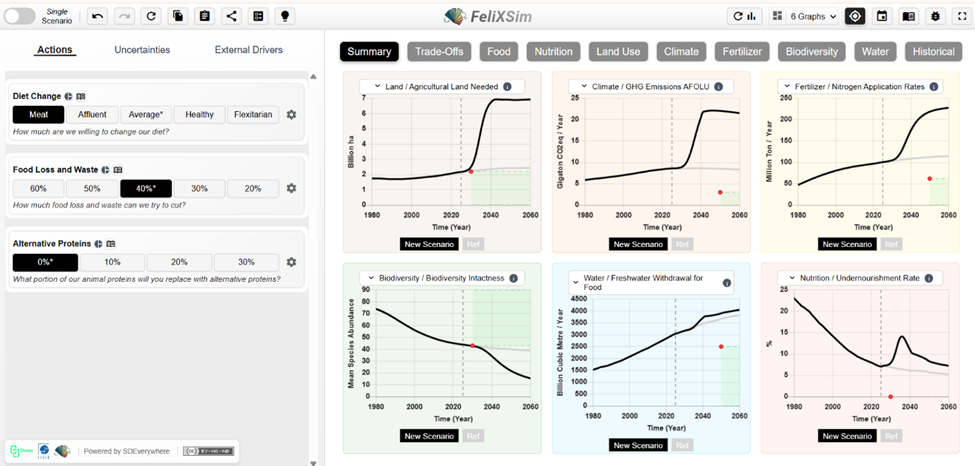
Task: Switch to the Uncertainties tab
Action: coord(142,50)
